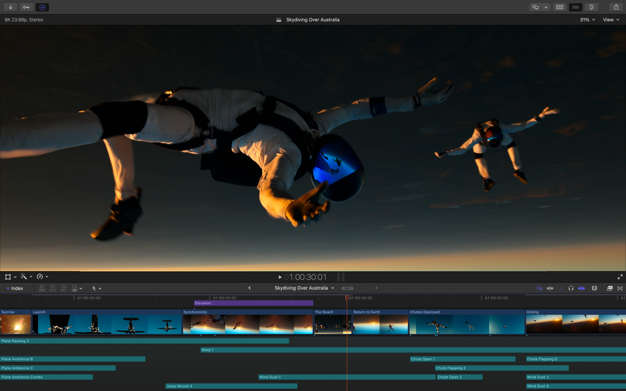This screenshot has width=626, height=391.
Task: Open the Retime speedometer menu
Action: click(42, 276)
